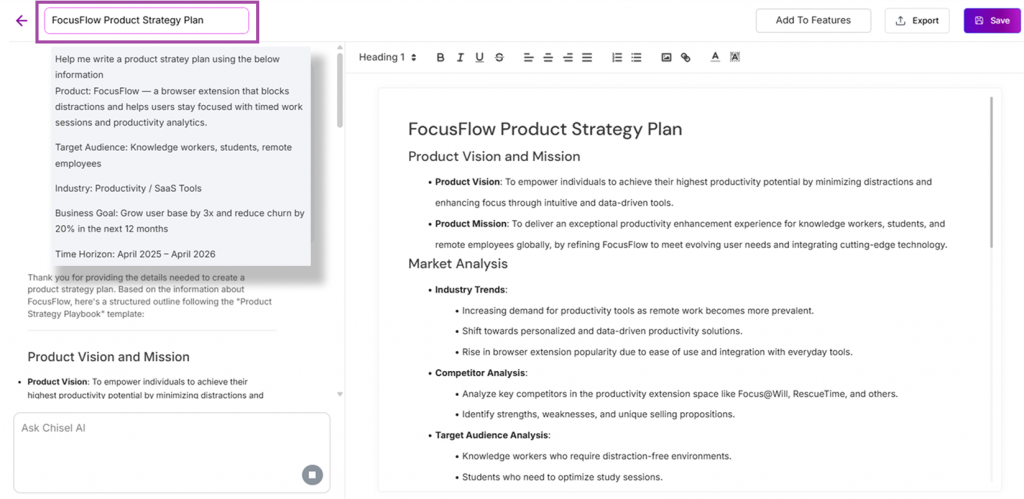Export the document
Image resolution: width=1024 pixels, height=499 pixels.
[x=917, y=21]
